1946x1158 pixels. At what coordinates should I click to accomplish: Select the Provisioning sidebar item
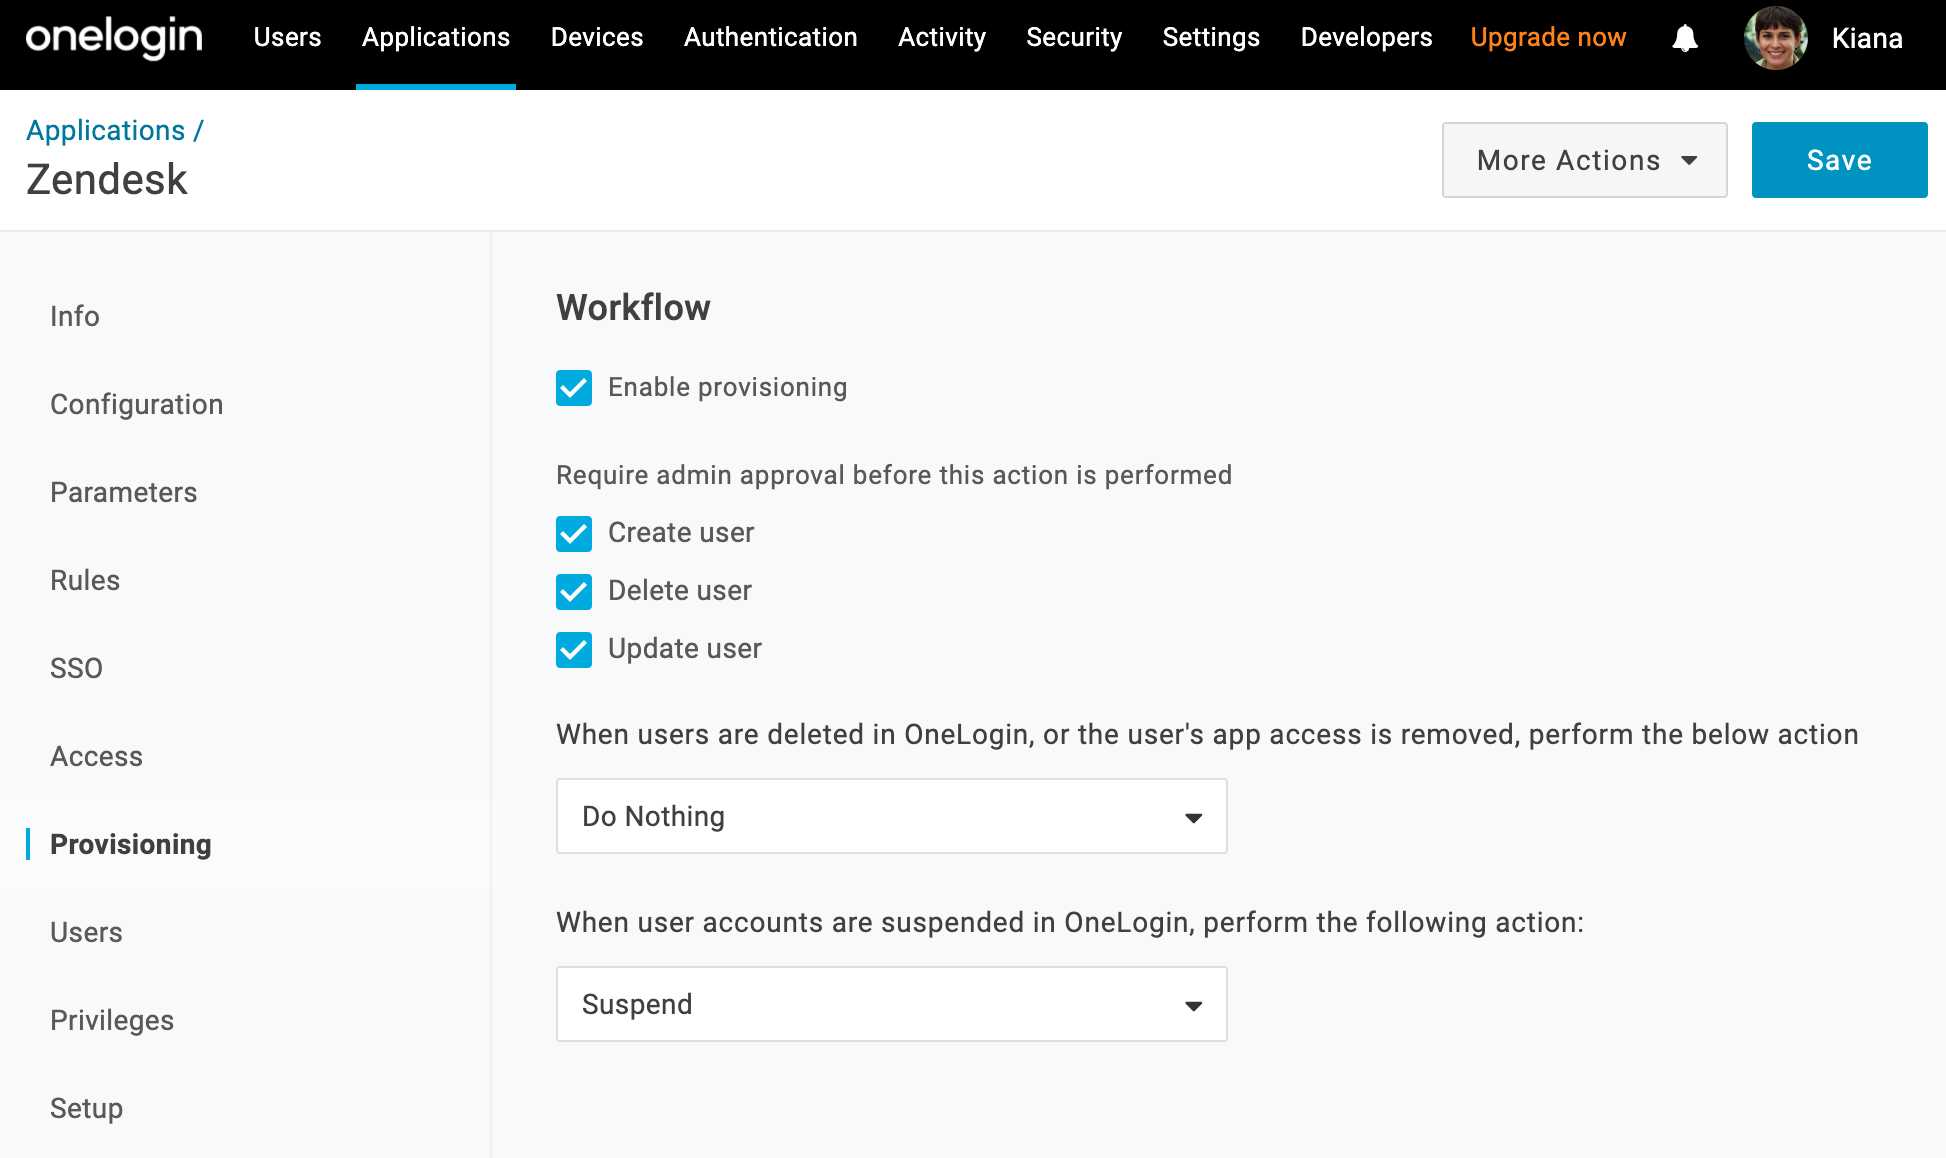click(x=130, y=844)
